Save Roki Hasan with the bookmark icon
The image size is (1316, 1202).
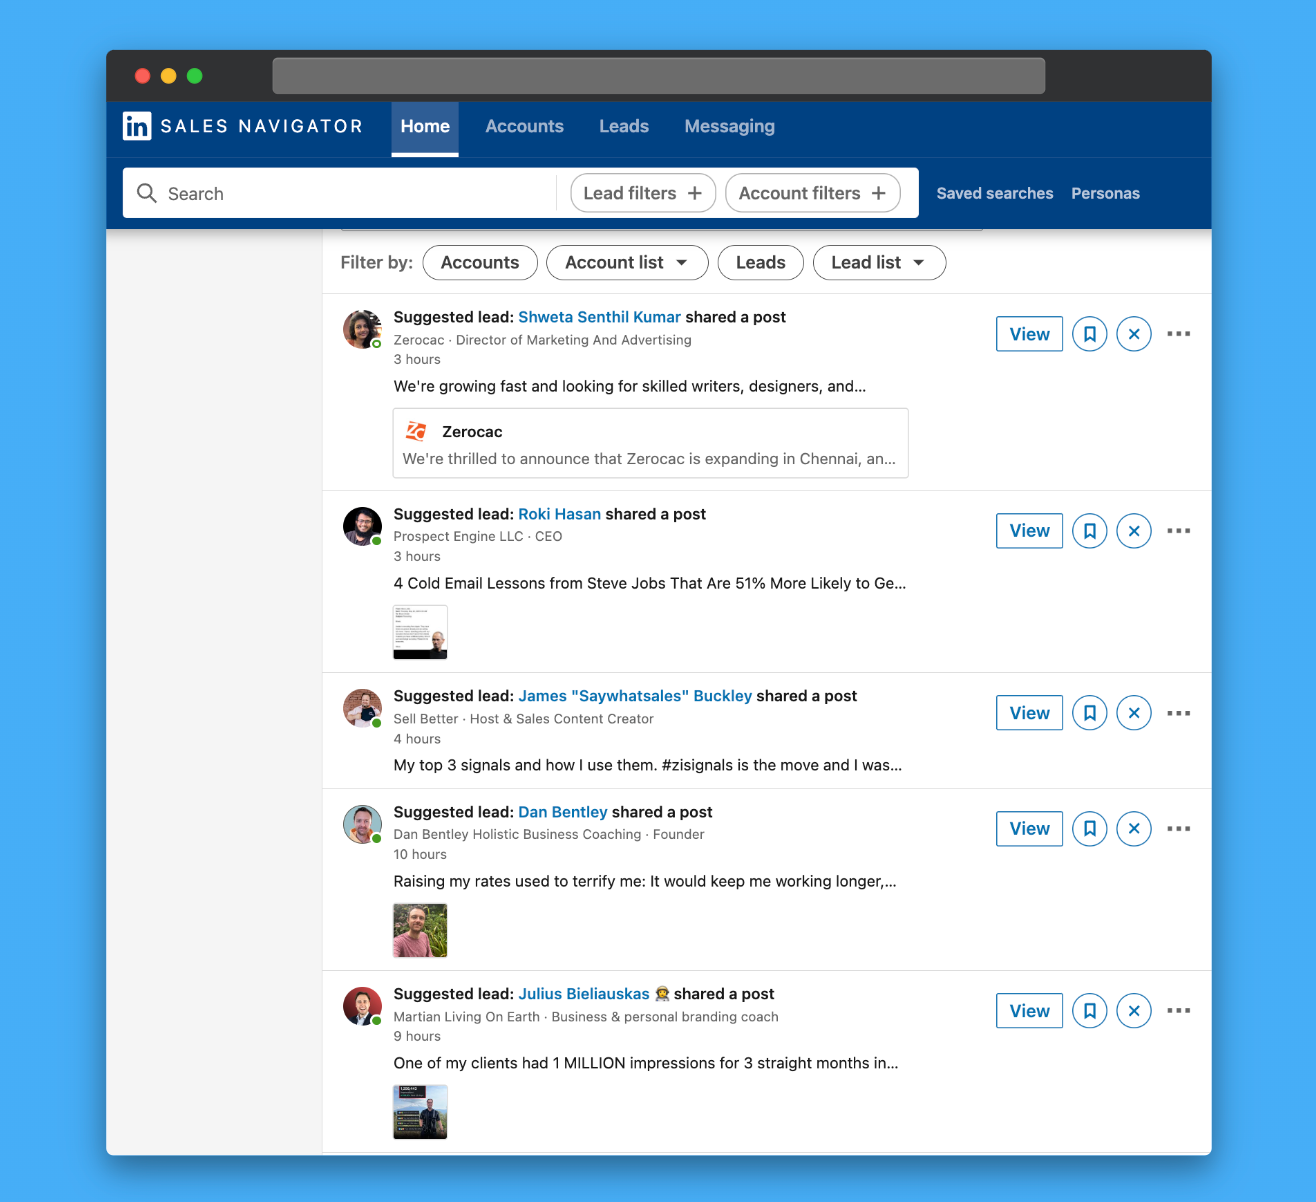click(x=1090, y=531)
